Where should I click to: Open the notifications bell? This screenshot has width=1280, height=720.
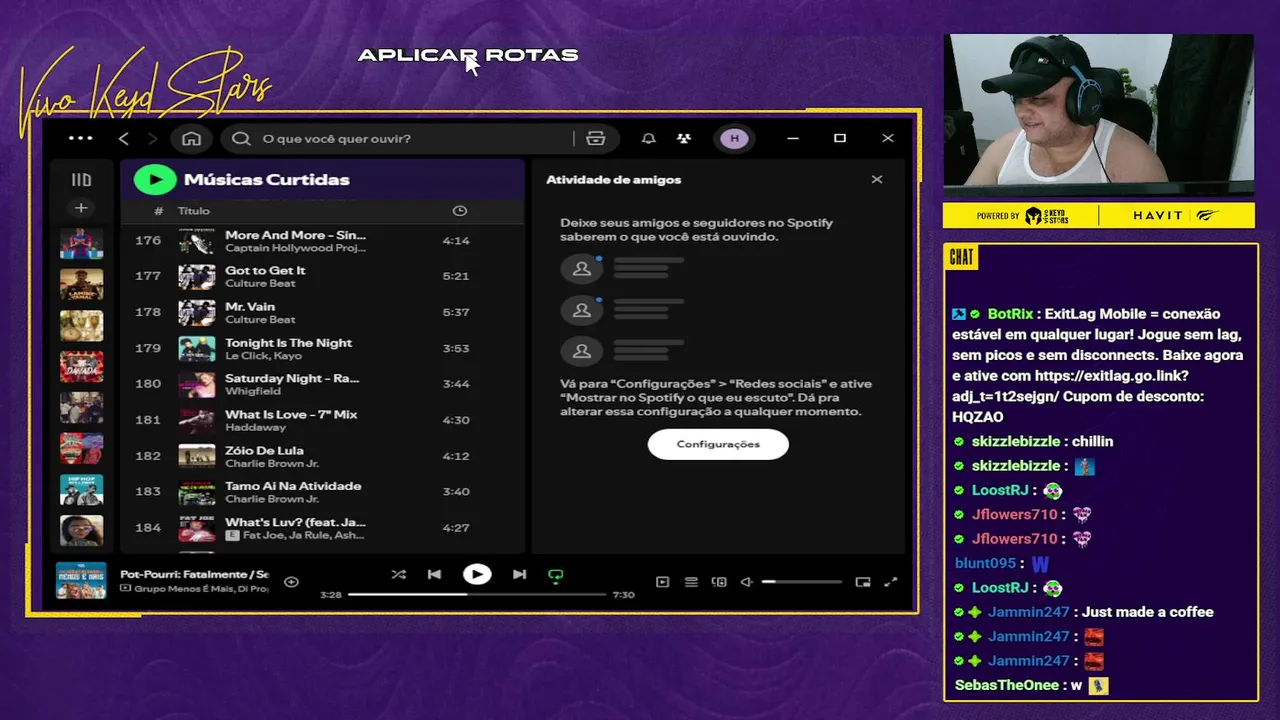(x=649, y=138)
